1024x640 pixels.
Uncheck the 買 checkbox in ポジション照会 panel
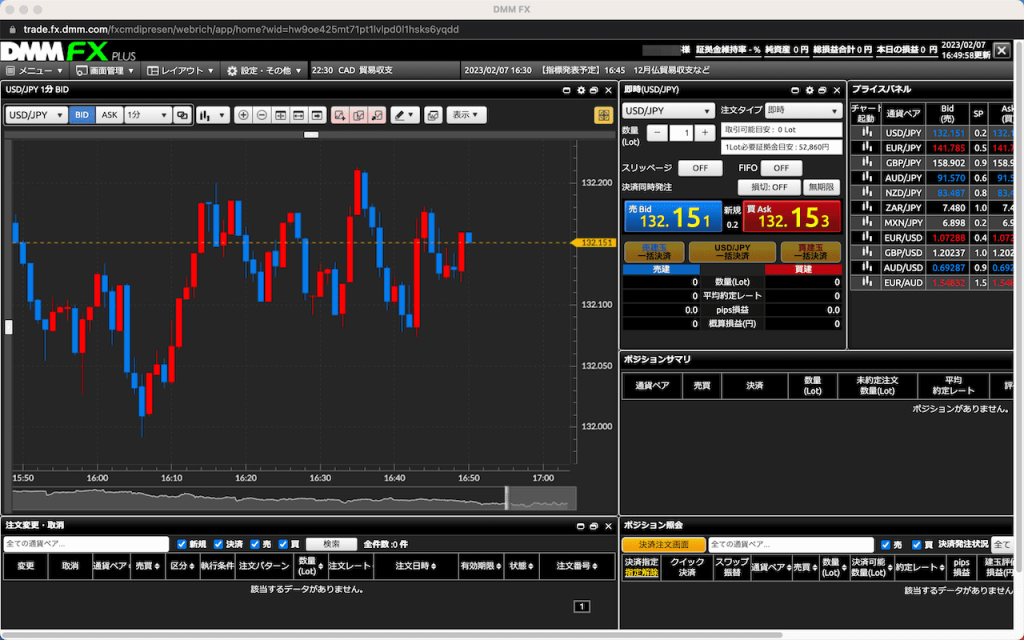(916, 545)
